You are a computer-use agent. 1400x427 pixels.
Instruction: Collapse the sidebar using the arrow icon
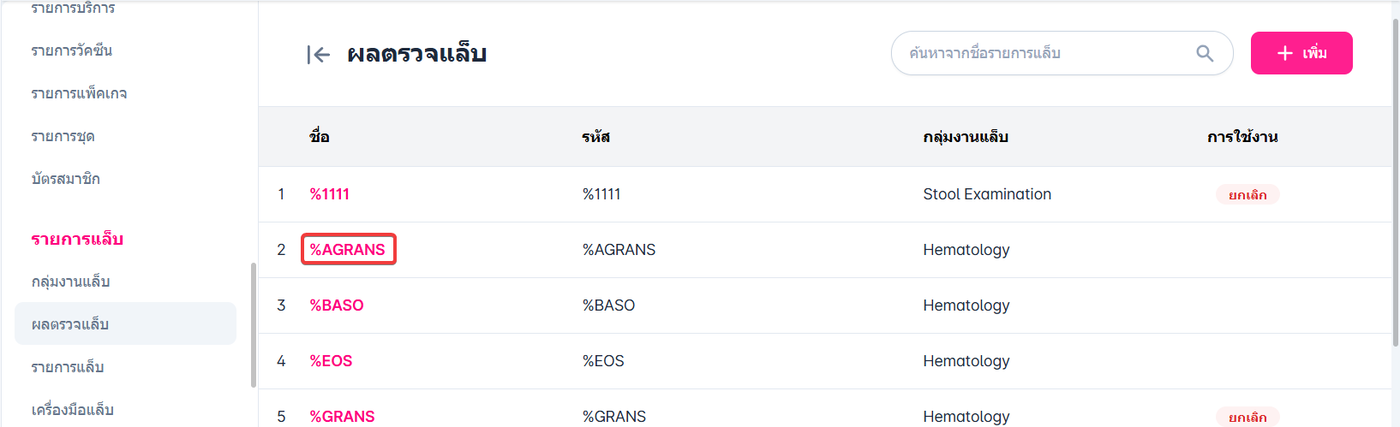(x=318, y=55)
